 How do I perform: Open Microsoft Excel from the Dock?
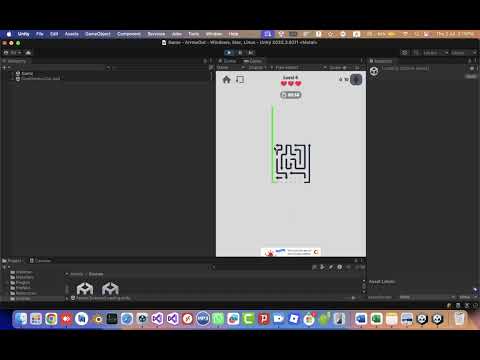click(376, 319)
